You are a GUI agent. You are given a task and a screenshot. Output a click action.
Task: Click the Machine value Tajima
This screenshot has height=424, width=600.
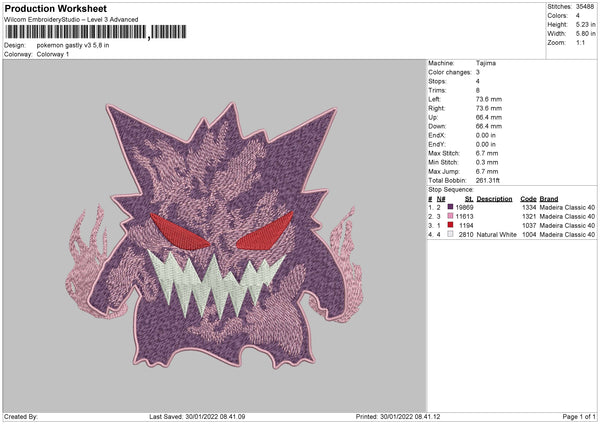tap(487, 63)
